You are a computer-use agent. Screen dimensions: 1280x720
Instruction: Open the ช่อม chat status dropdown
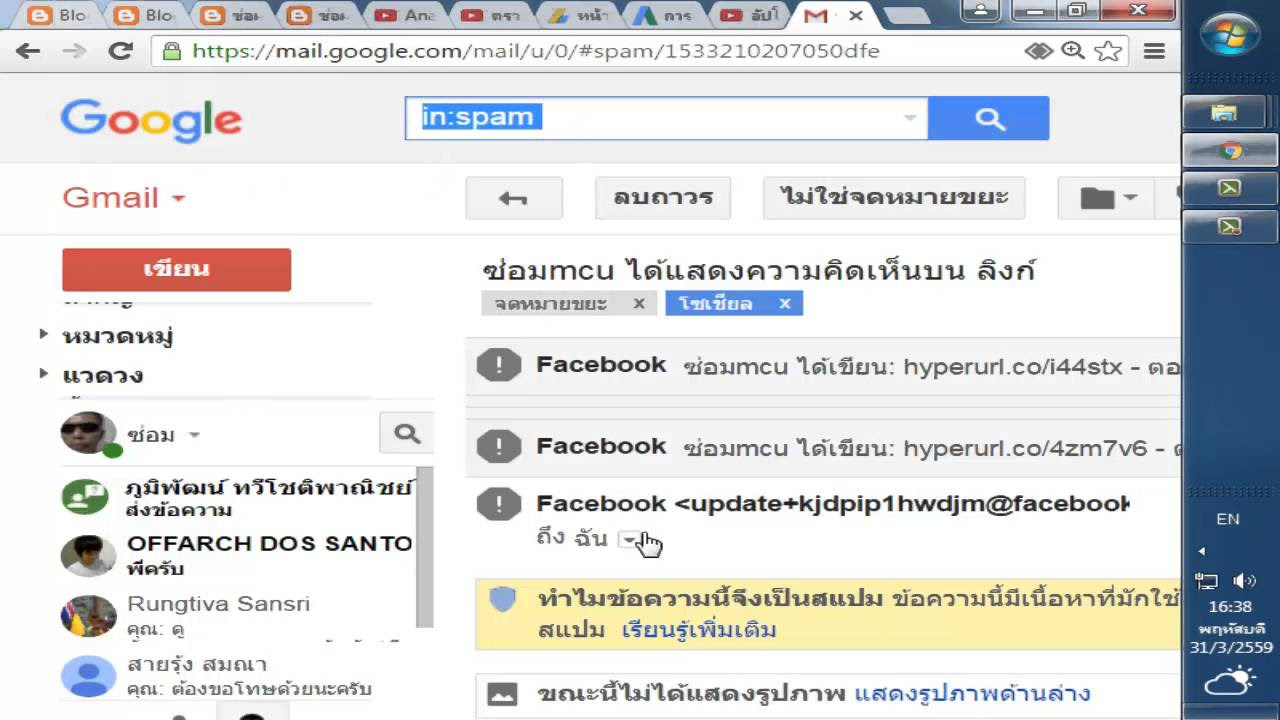pyautogui.click(x=195, y=435)
